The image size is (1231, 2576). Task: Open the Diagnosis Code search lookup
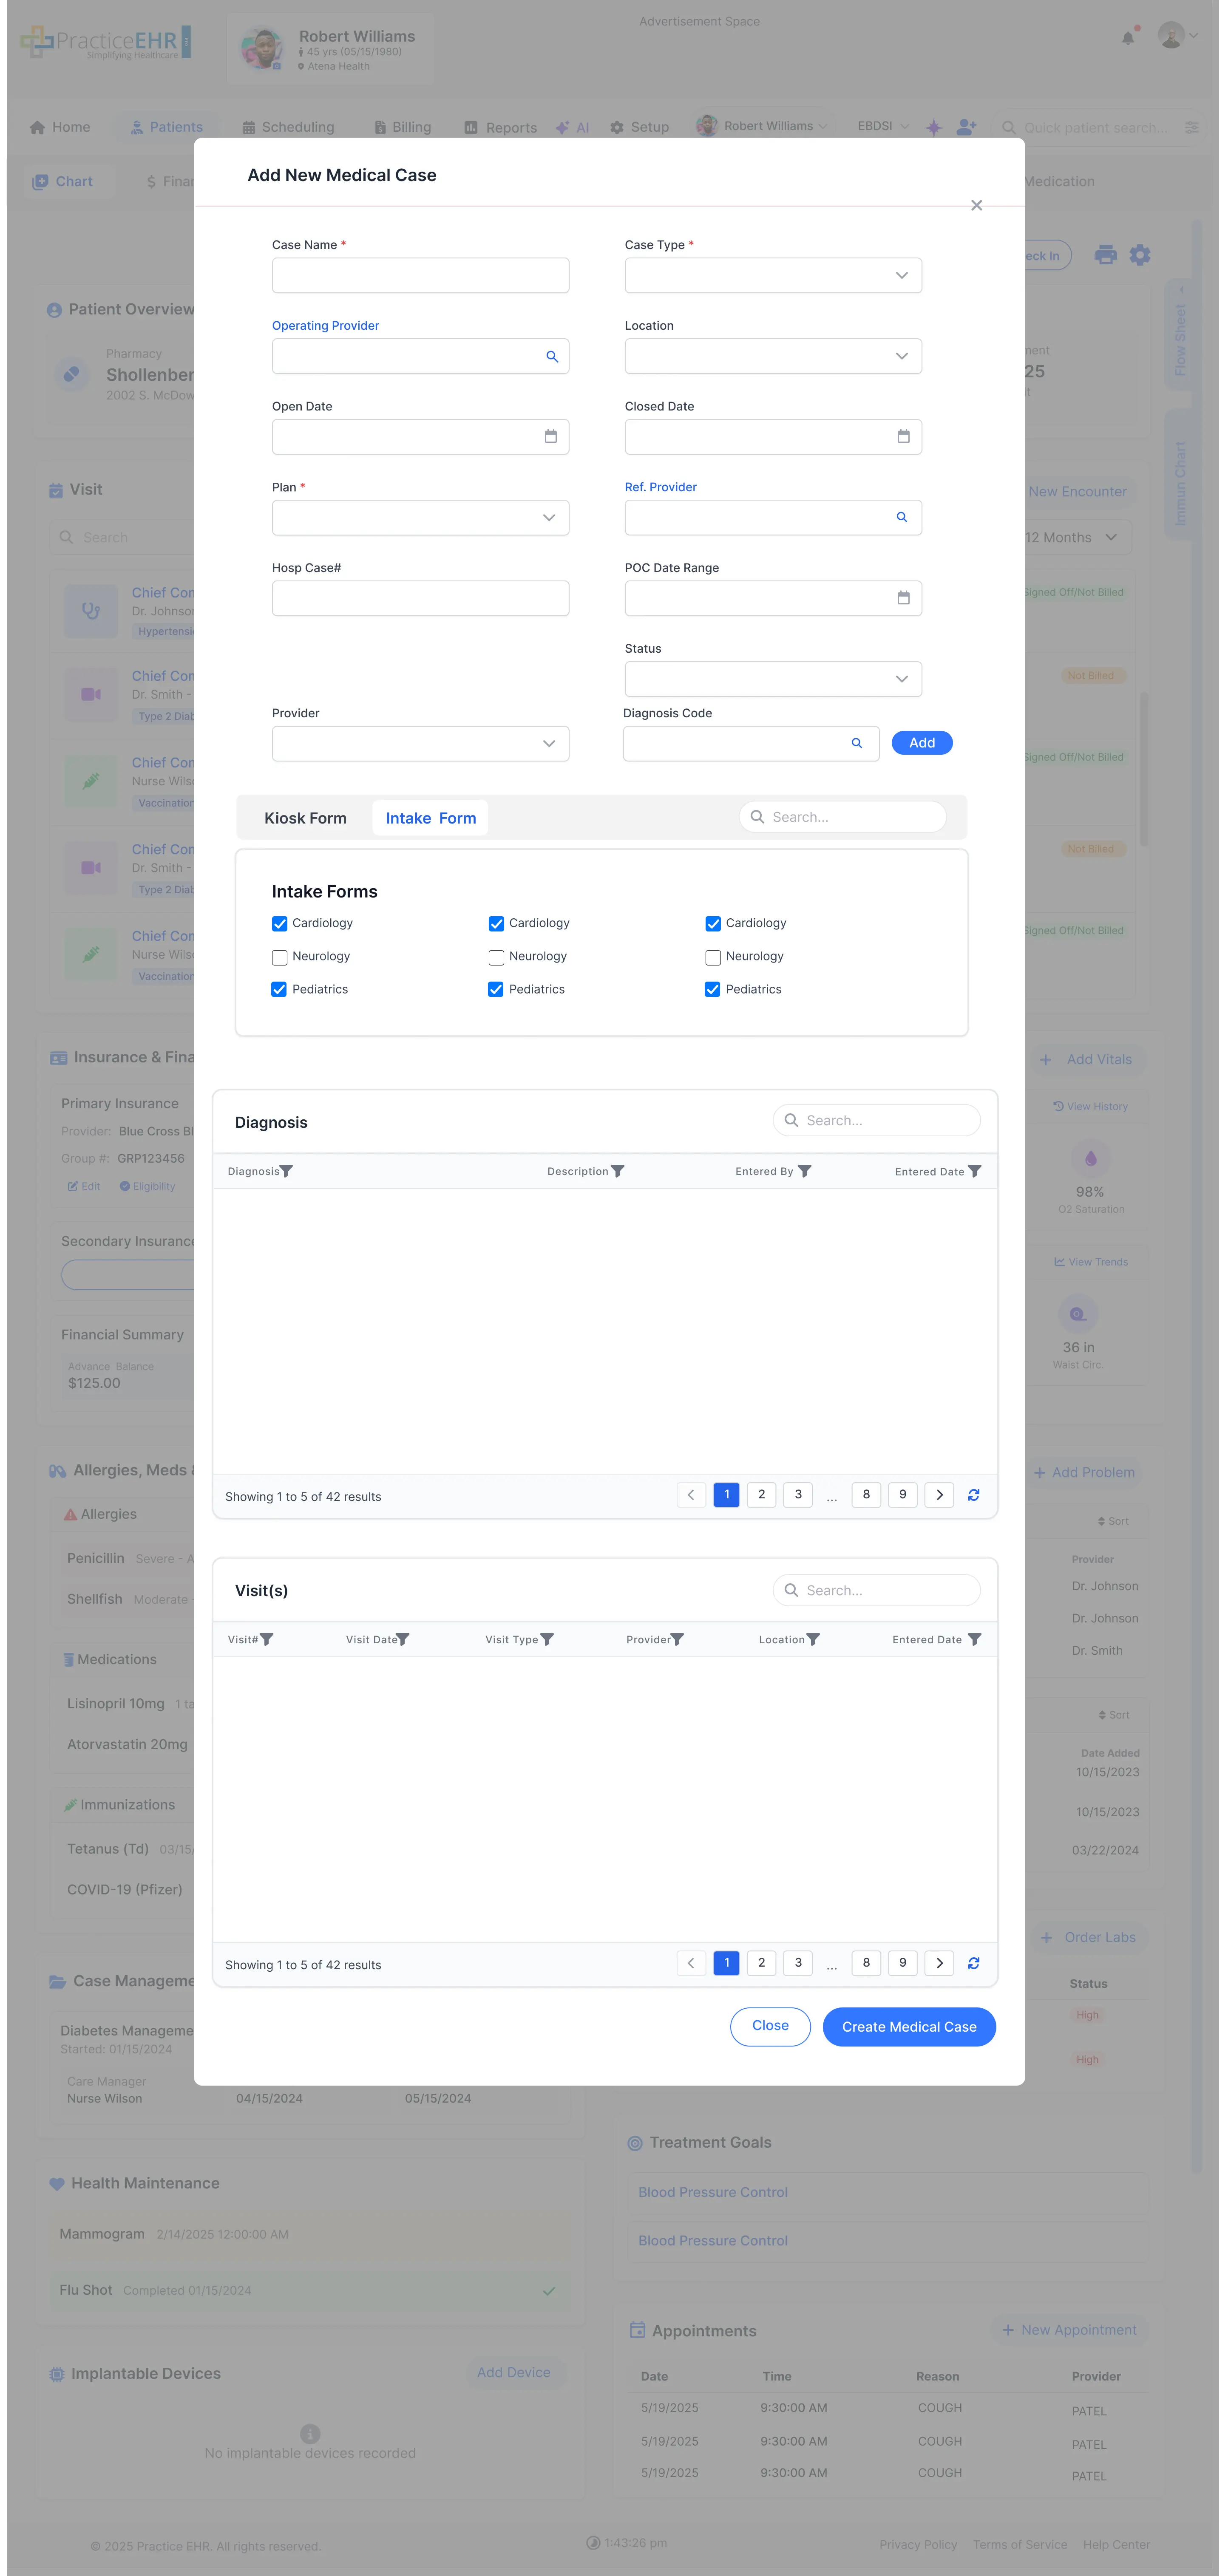click(x=856, y=743)
